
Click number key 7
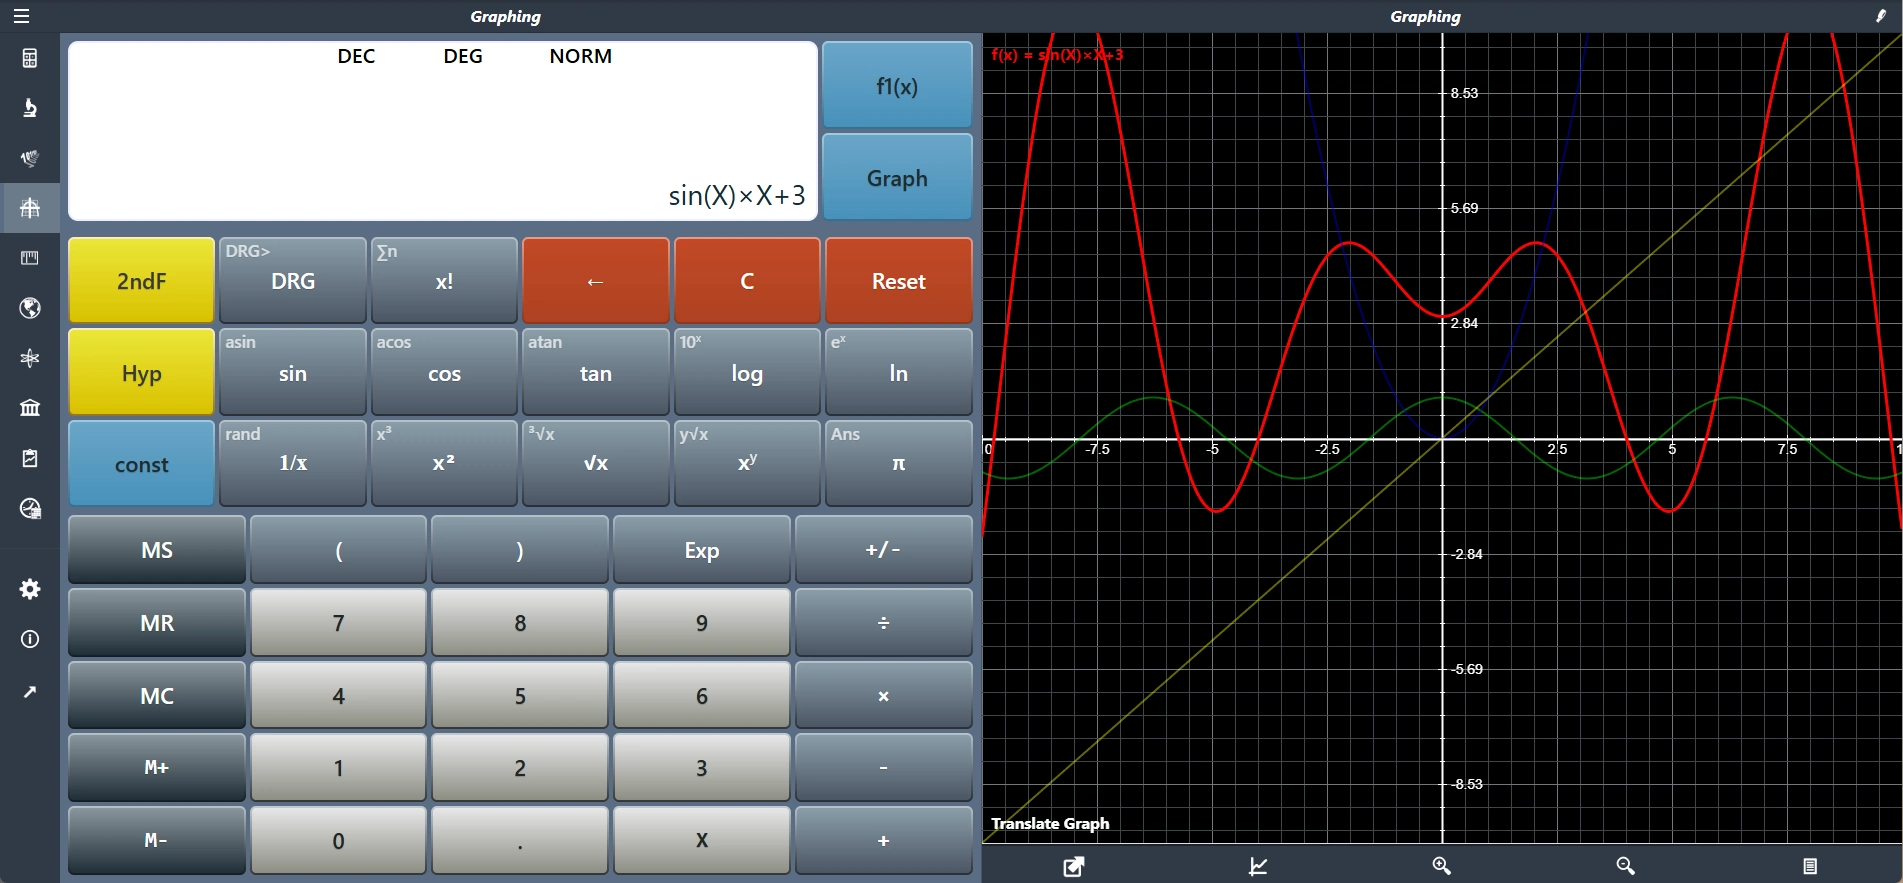coord(338,623)
